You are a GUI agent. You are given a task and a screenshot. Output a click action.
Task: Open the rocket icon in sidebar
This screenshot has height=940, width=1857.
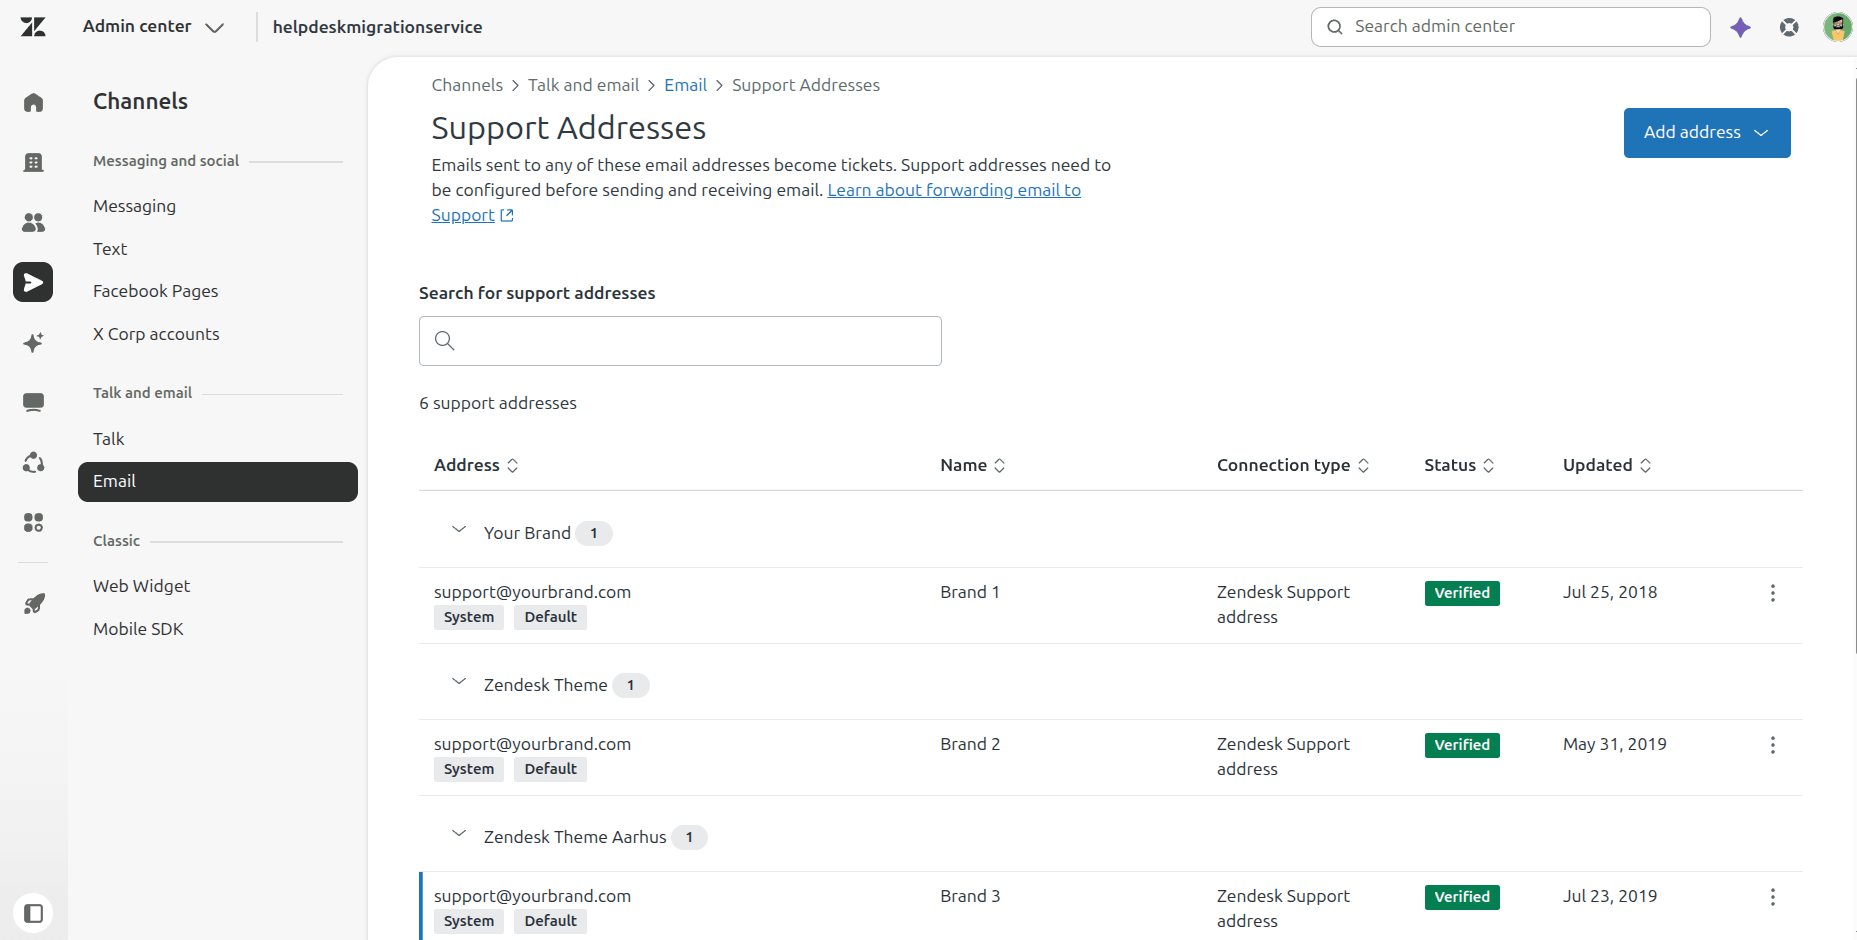(33, 603)
